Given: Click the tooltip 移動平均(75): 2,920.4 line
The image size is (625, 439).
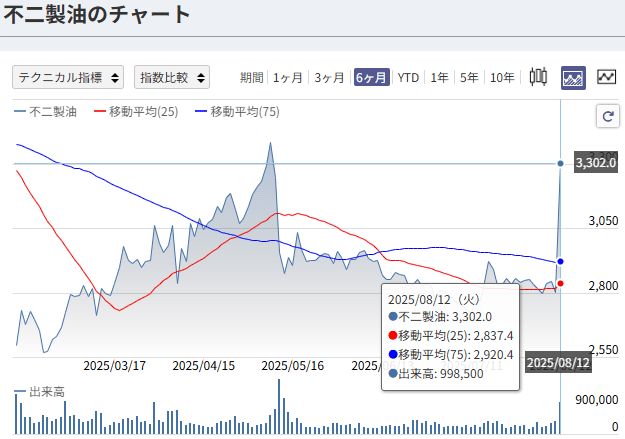Looking at the screenshot, I should click(x=451, y=354).
